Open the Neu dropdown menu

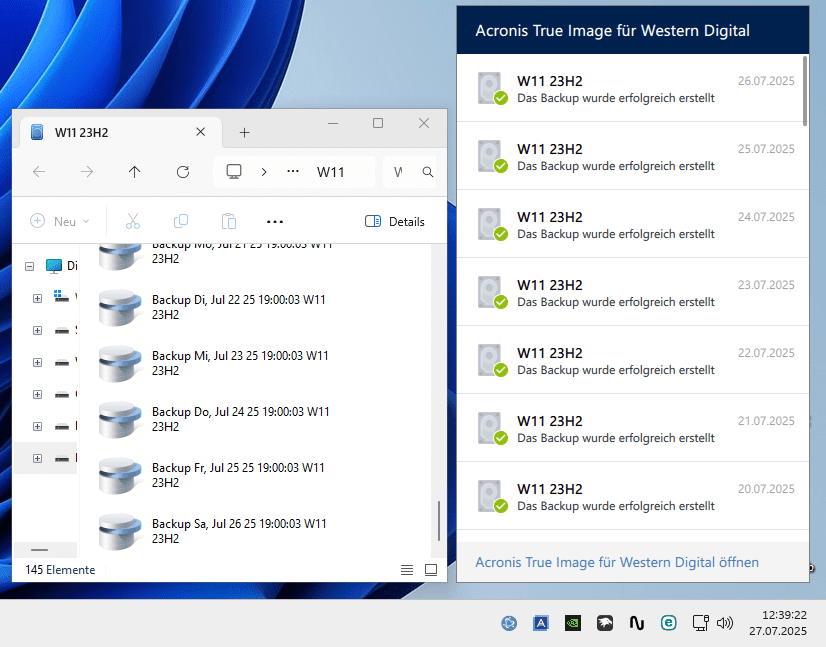click(60, 221)
